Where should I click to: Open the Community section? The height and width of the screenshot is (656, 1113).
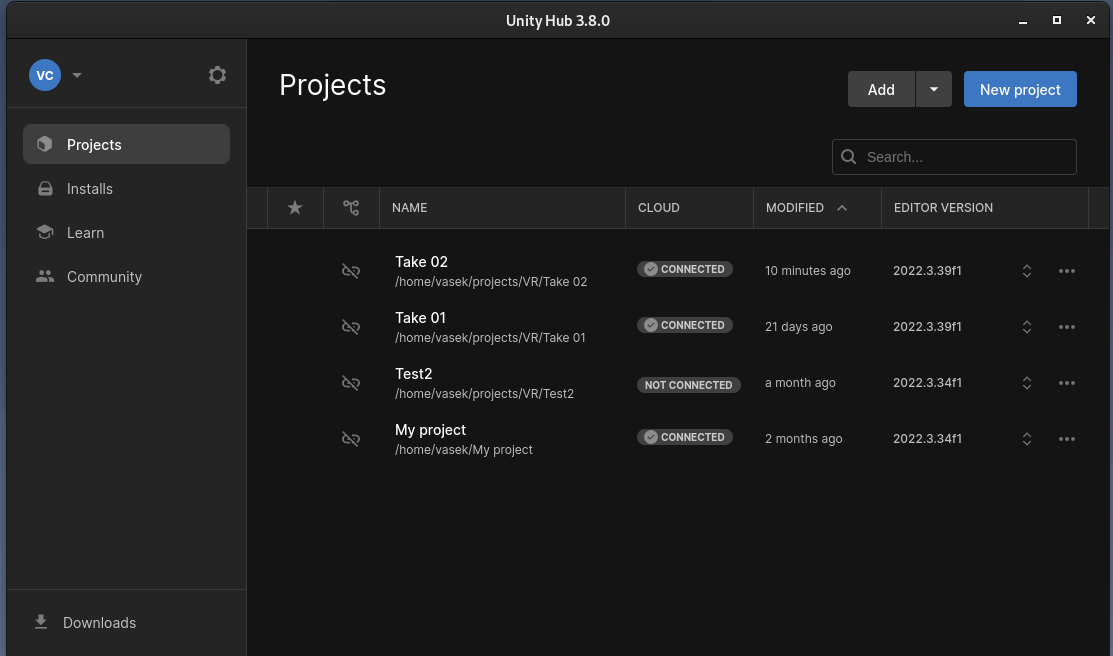pos(104,277)
